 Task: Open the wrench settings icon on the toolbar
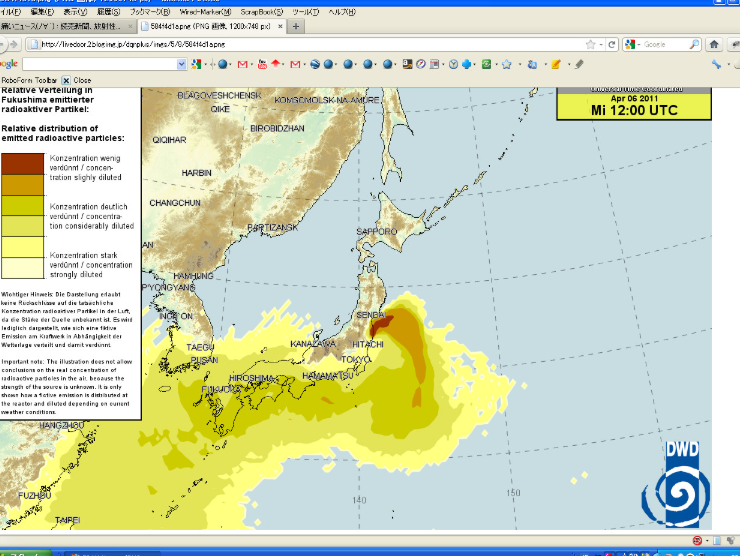pyautogui.click(x=717, y=64)
